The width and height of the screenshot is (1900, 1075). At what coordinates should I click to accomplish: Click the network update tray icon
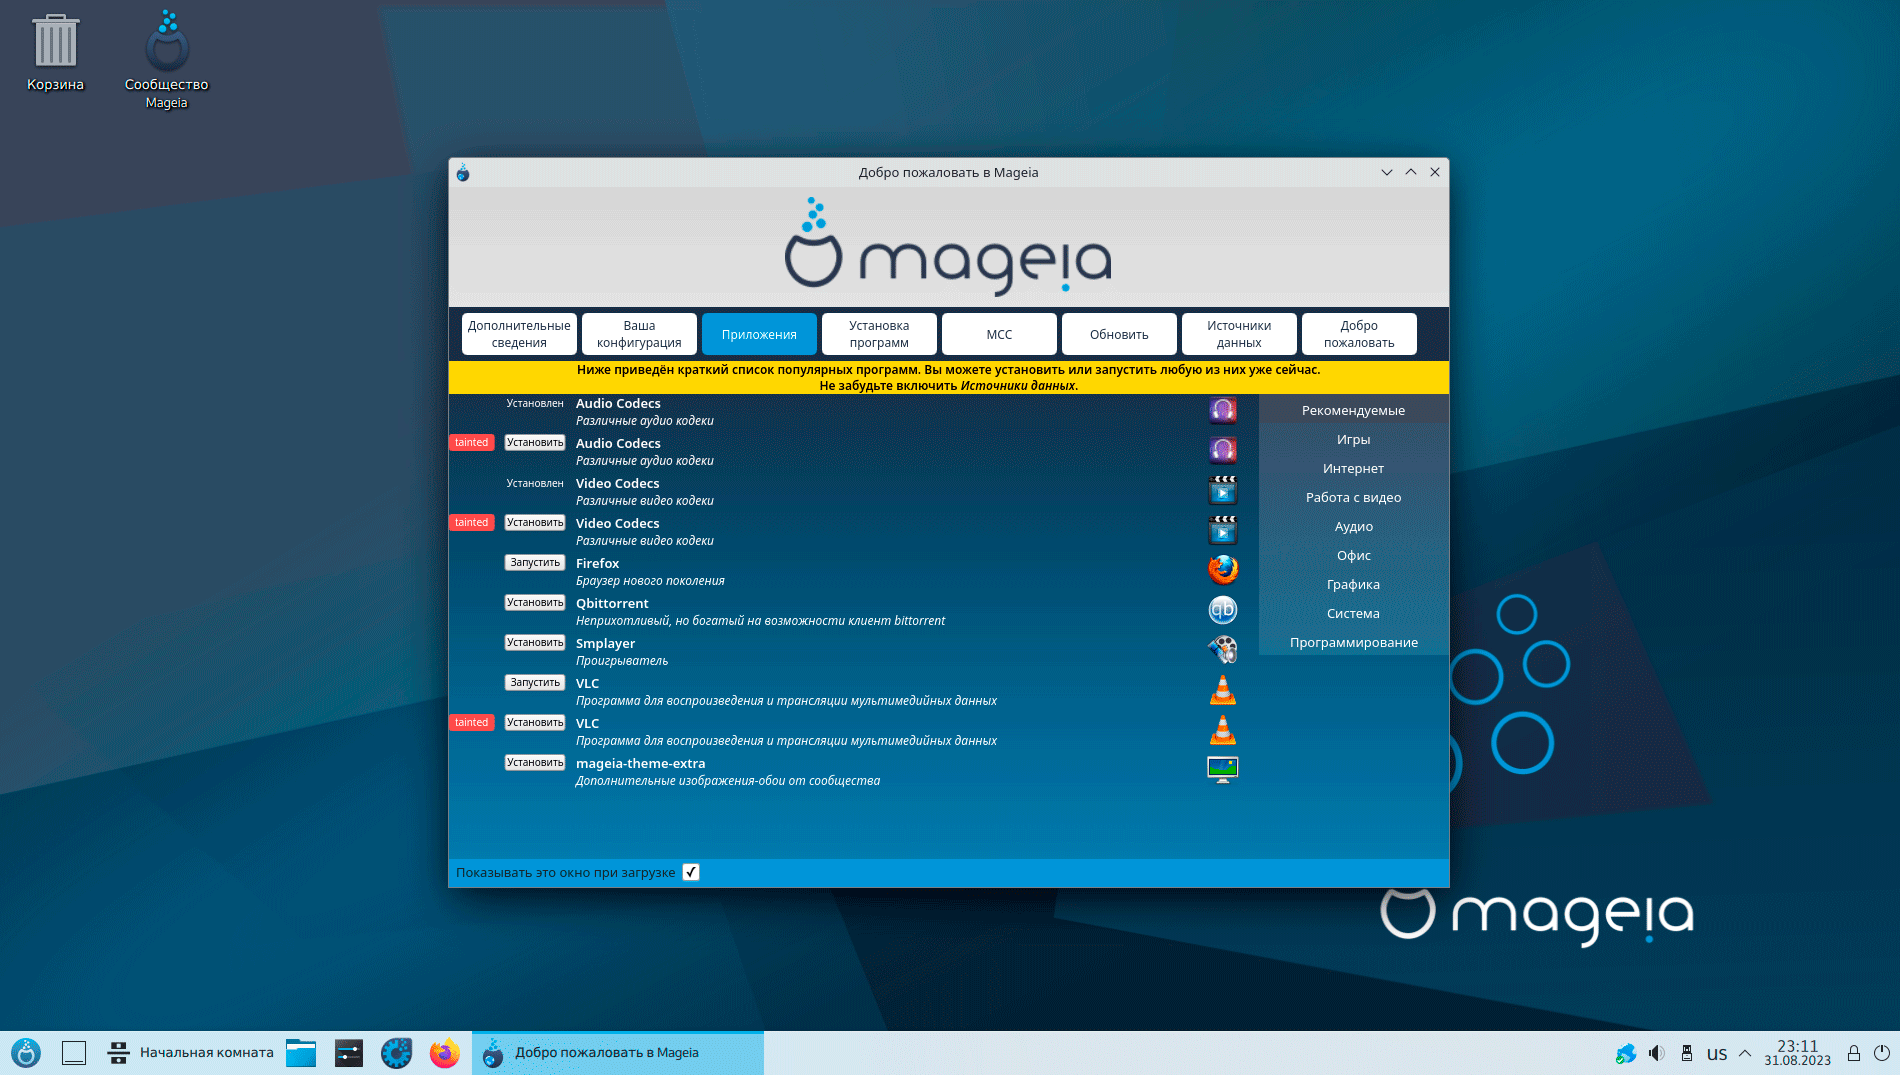tap(1626, 1053)
